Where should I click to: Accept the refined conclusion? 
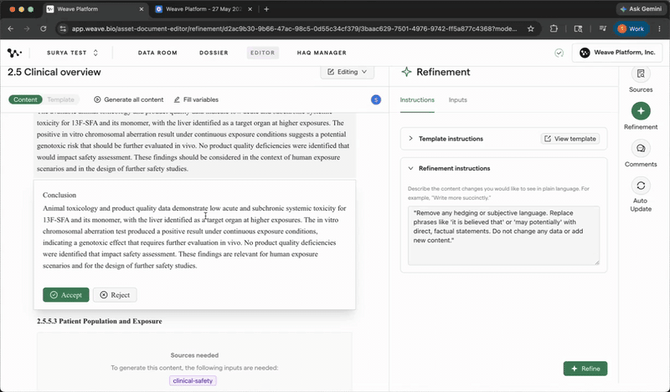66,295
